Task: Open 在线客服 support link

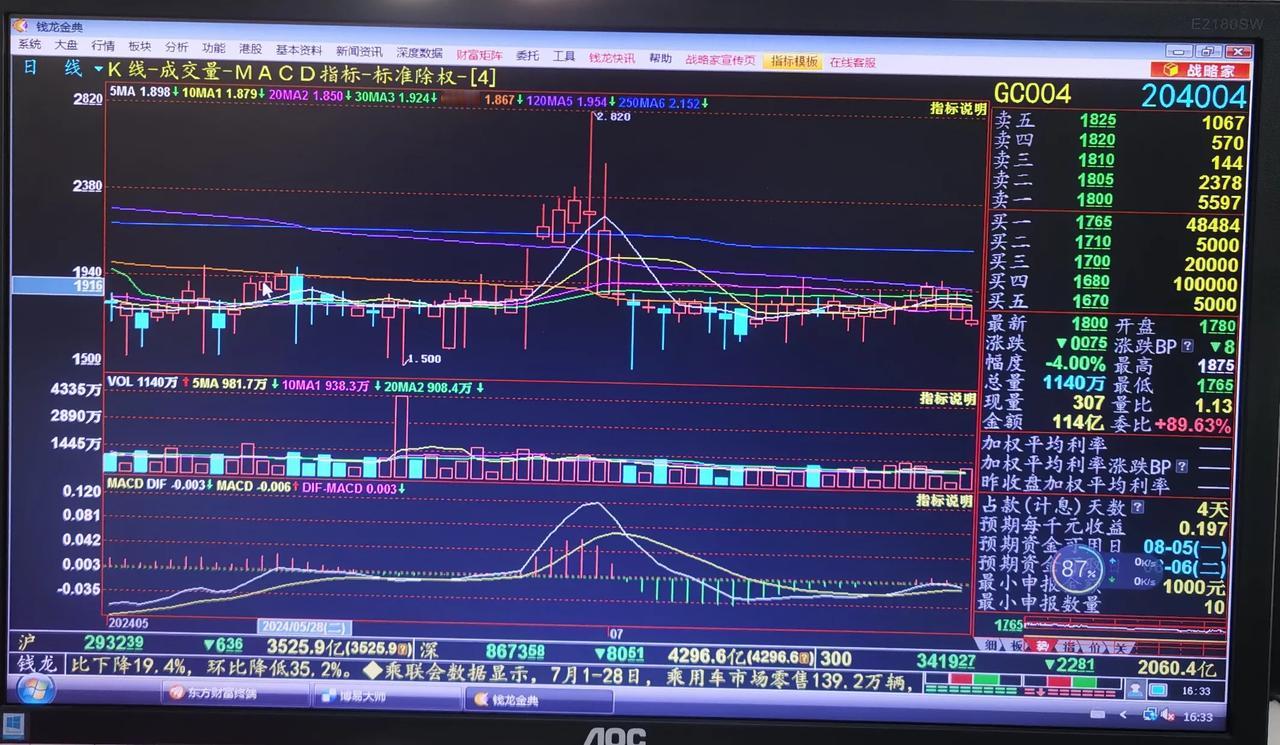Action: (x=853, y=62)
